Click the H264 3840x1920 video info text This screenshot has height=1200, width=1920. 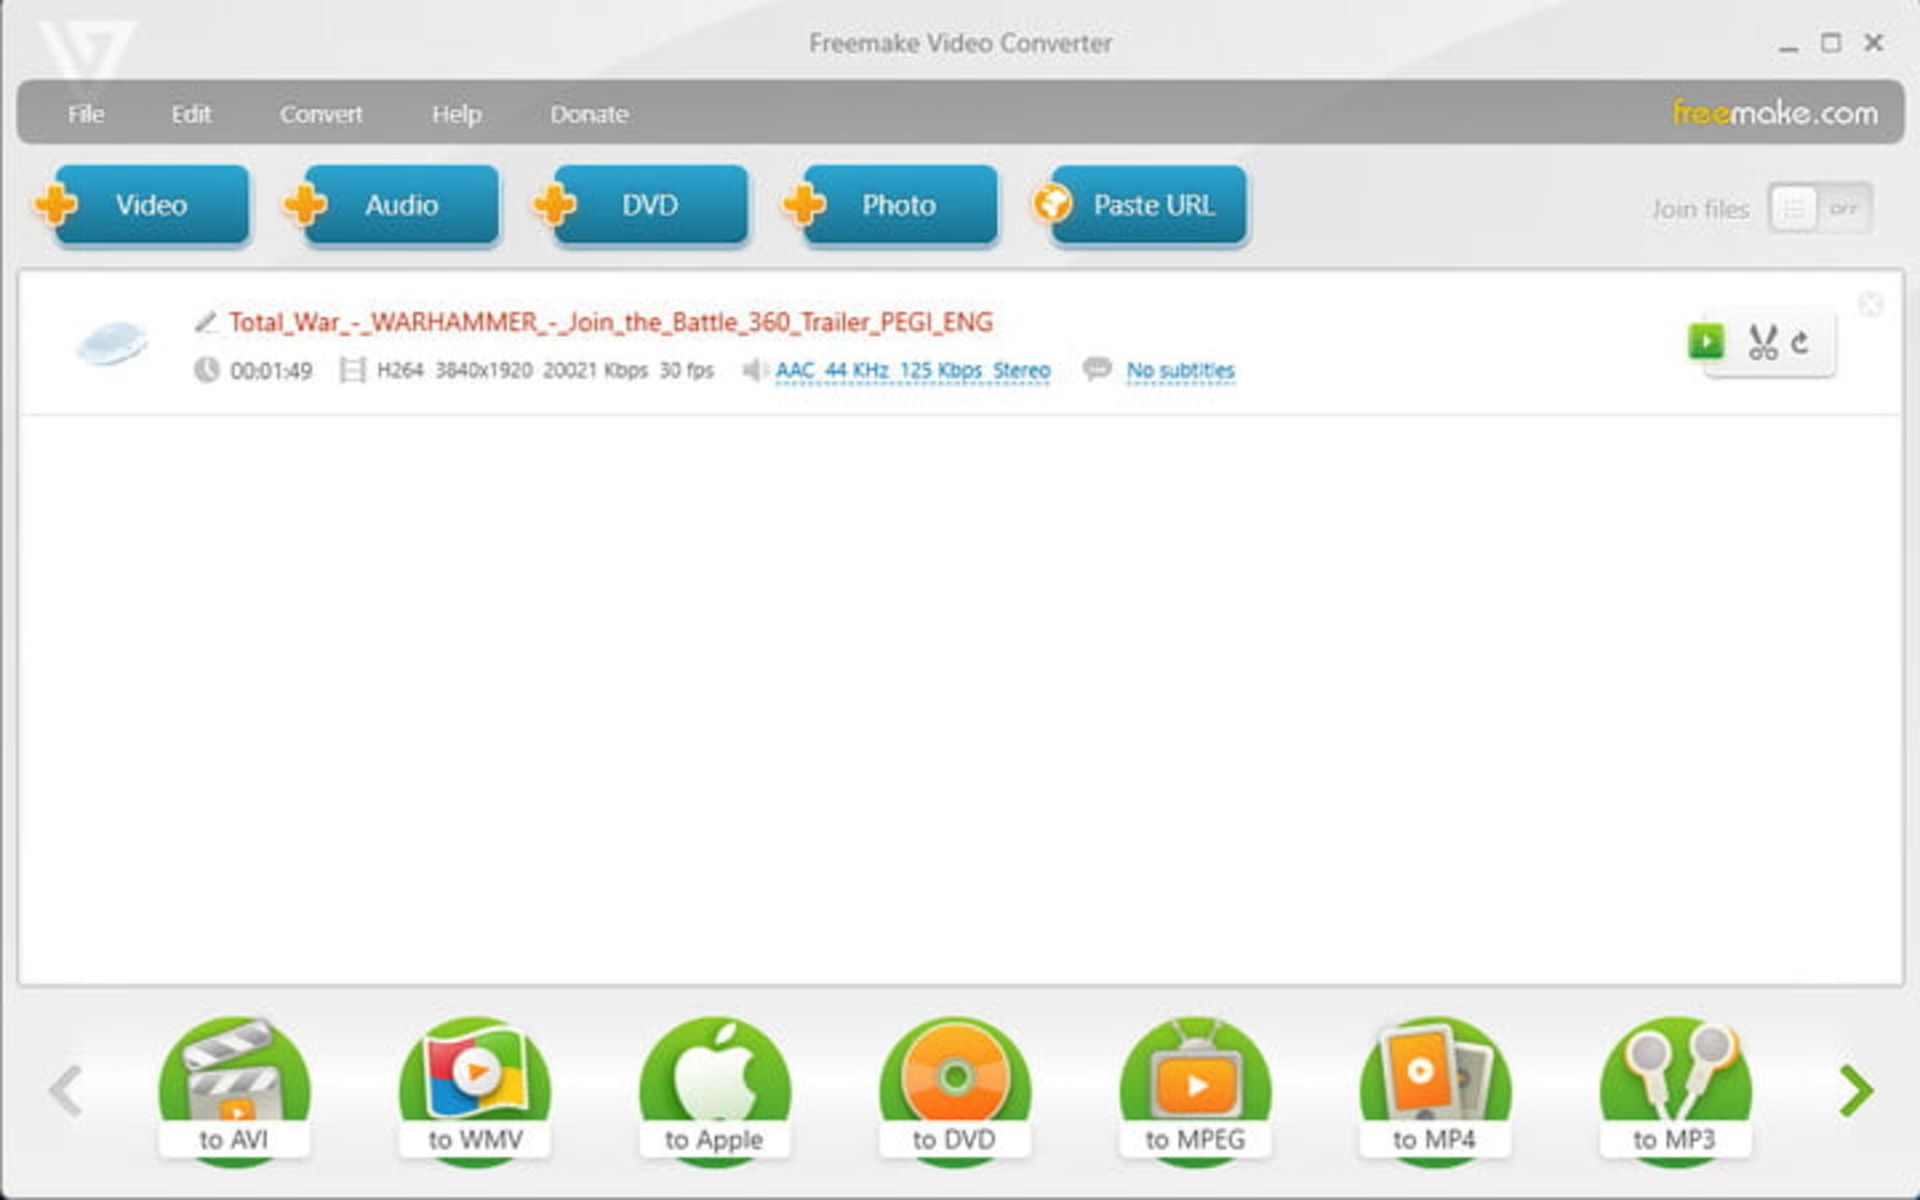coord(545,370)
